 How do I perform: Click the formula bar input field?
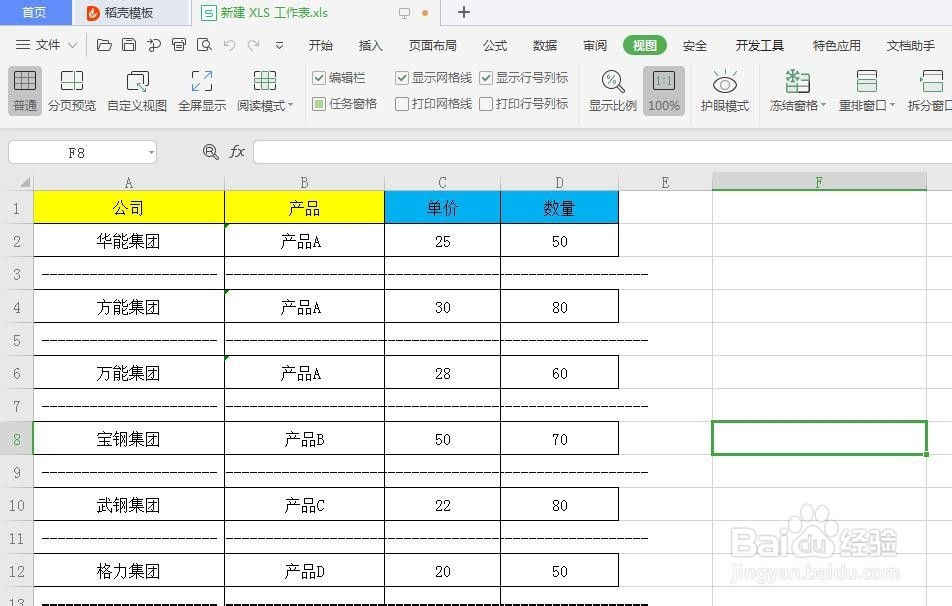[x=602, y=152]
